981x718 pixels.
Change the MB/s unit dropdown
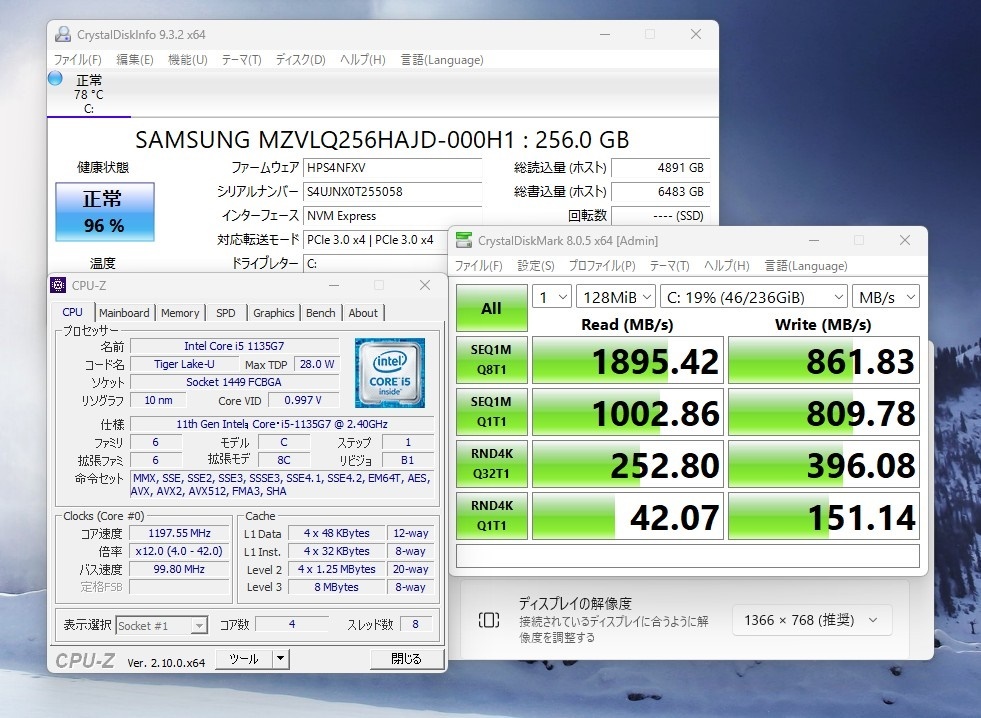[886, 297]
